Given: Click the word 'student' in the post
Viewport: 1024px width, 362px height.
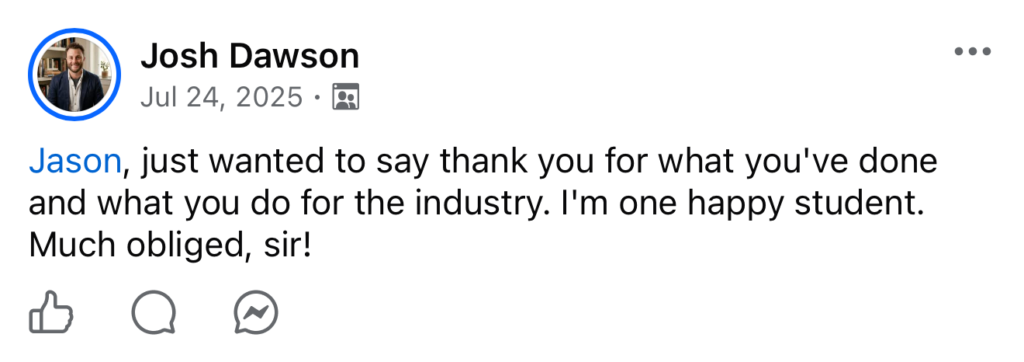Looking at the screenshot, I should coord(867,205).
